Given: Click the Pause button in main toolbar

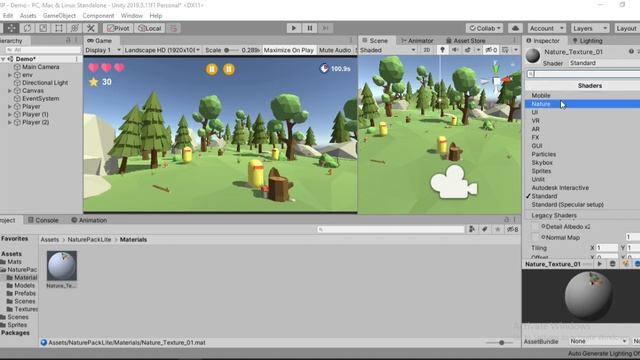Looking at the screenshot, I should pos(310,28).
